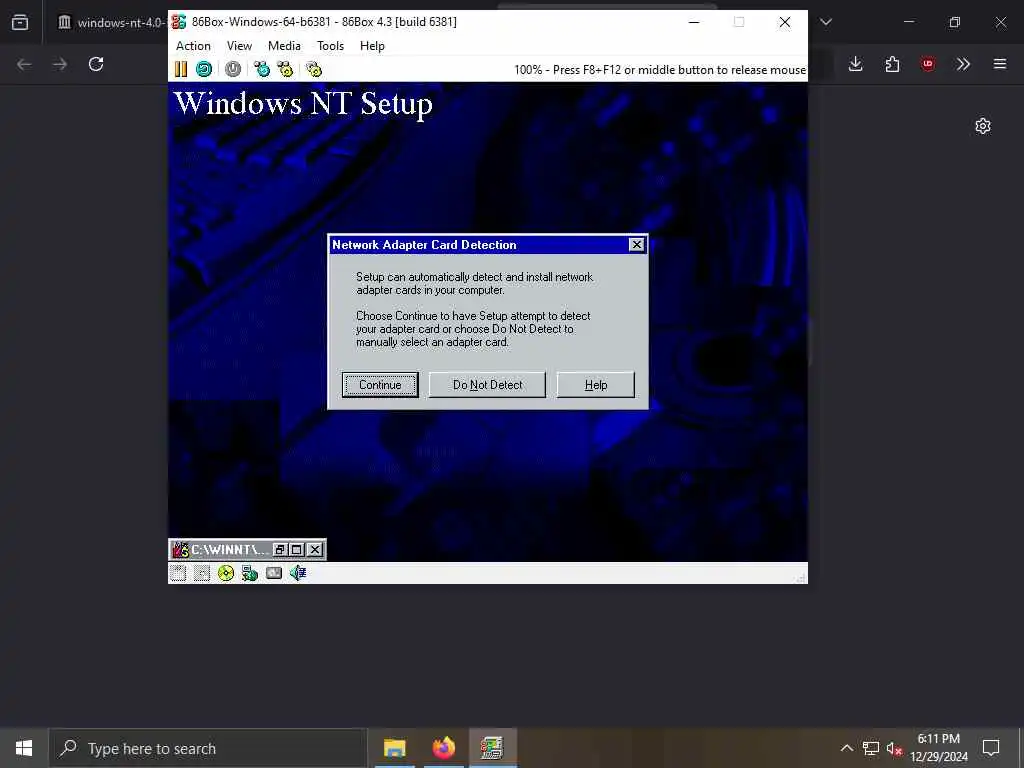Open Firefox from the taskbar
Screen dimensions: 1024x768
[x=443, y=748]
